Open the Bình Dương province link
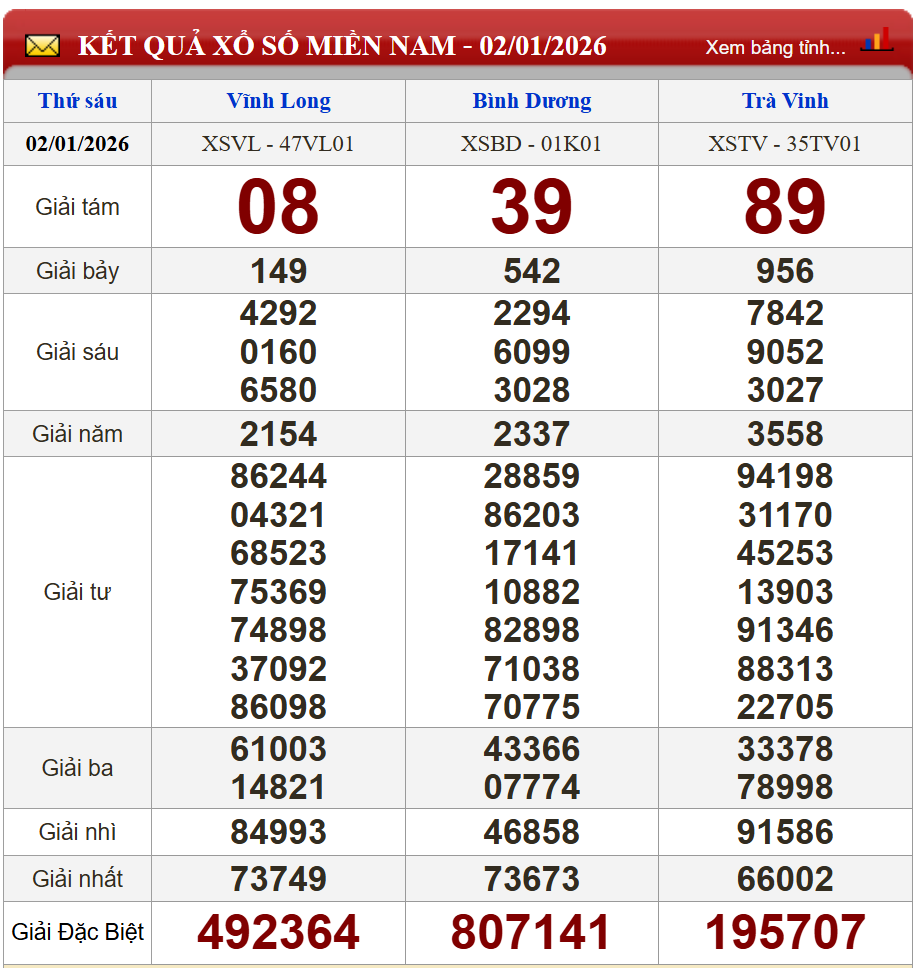The height and width of the screenshot is (968, 914). 531,101
